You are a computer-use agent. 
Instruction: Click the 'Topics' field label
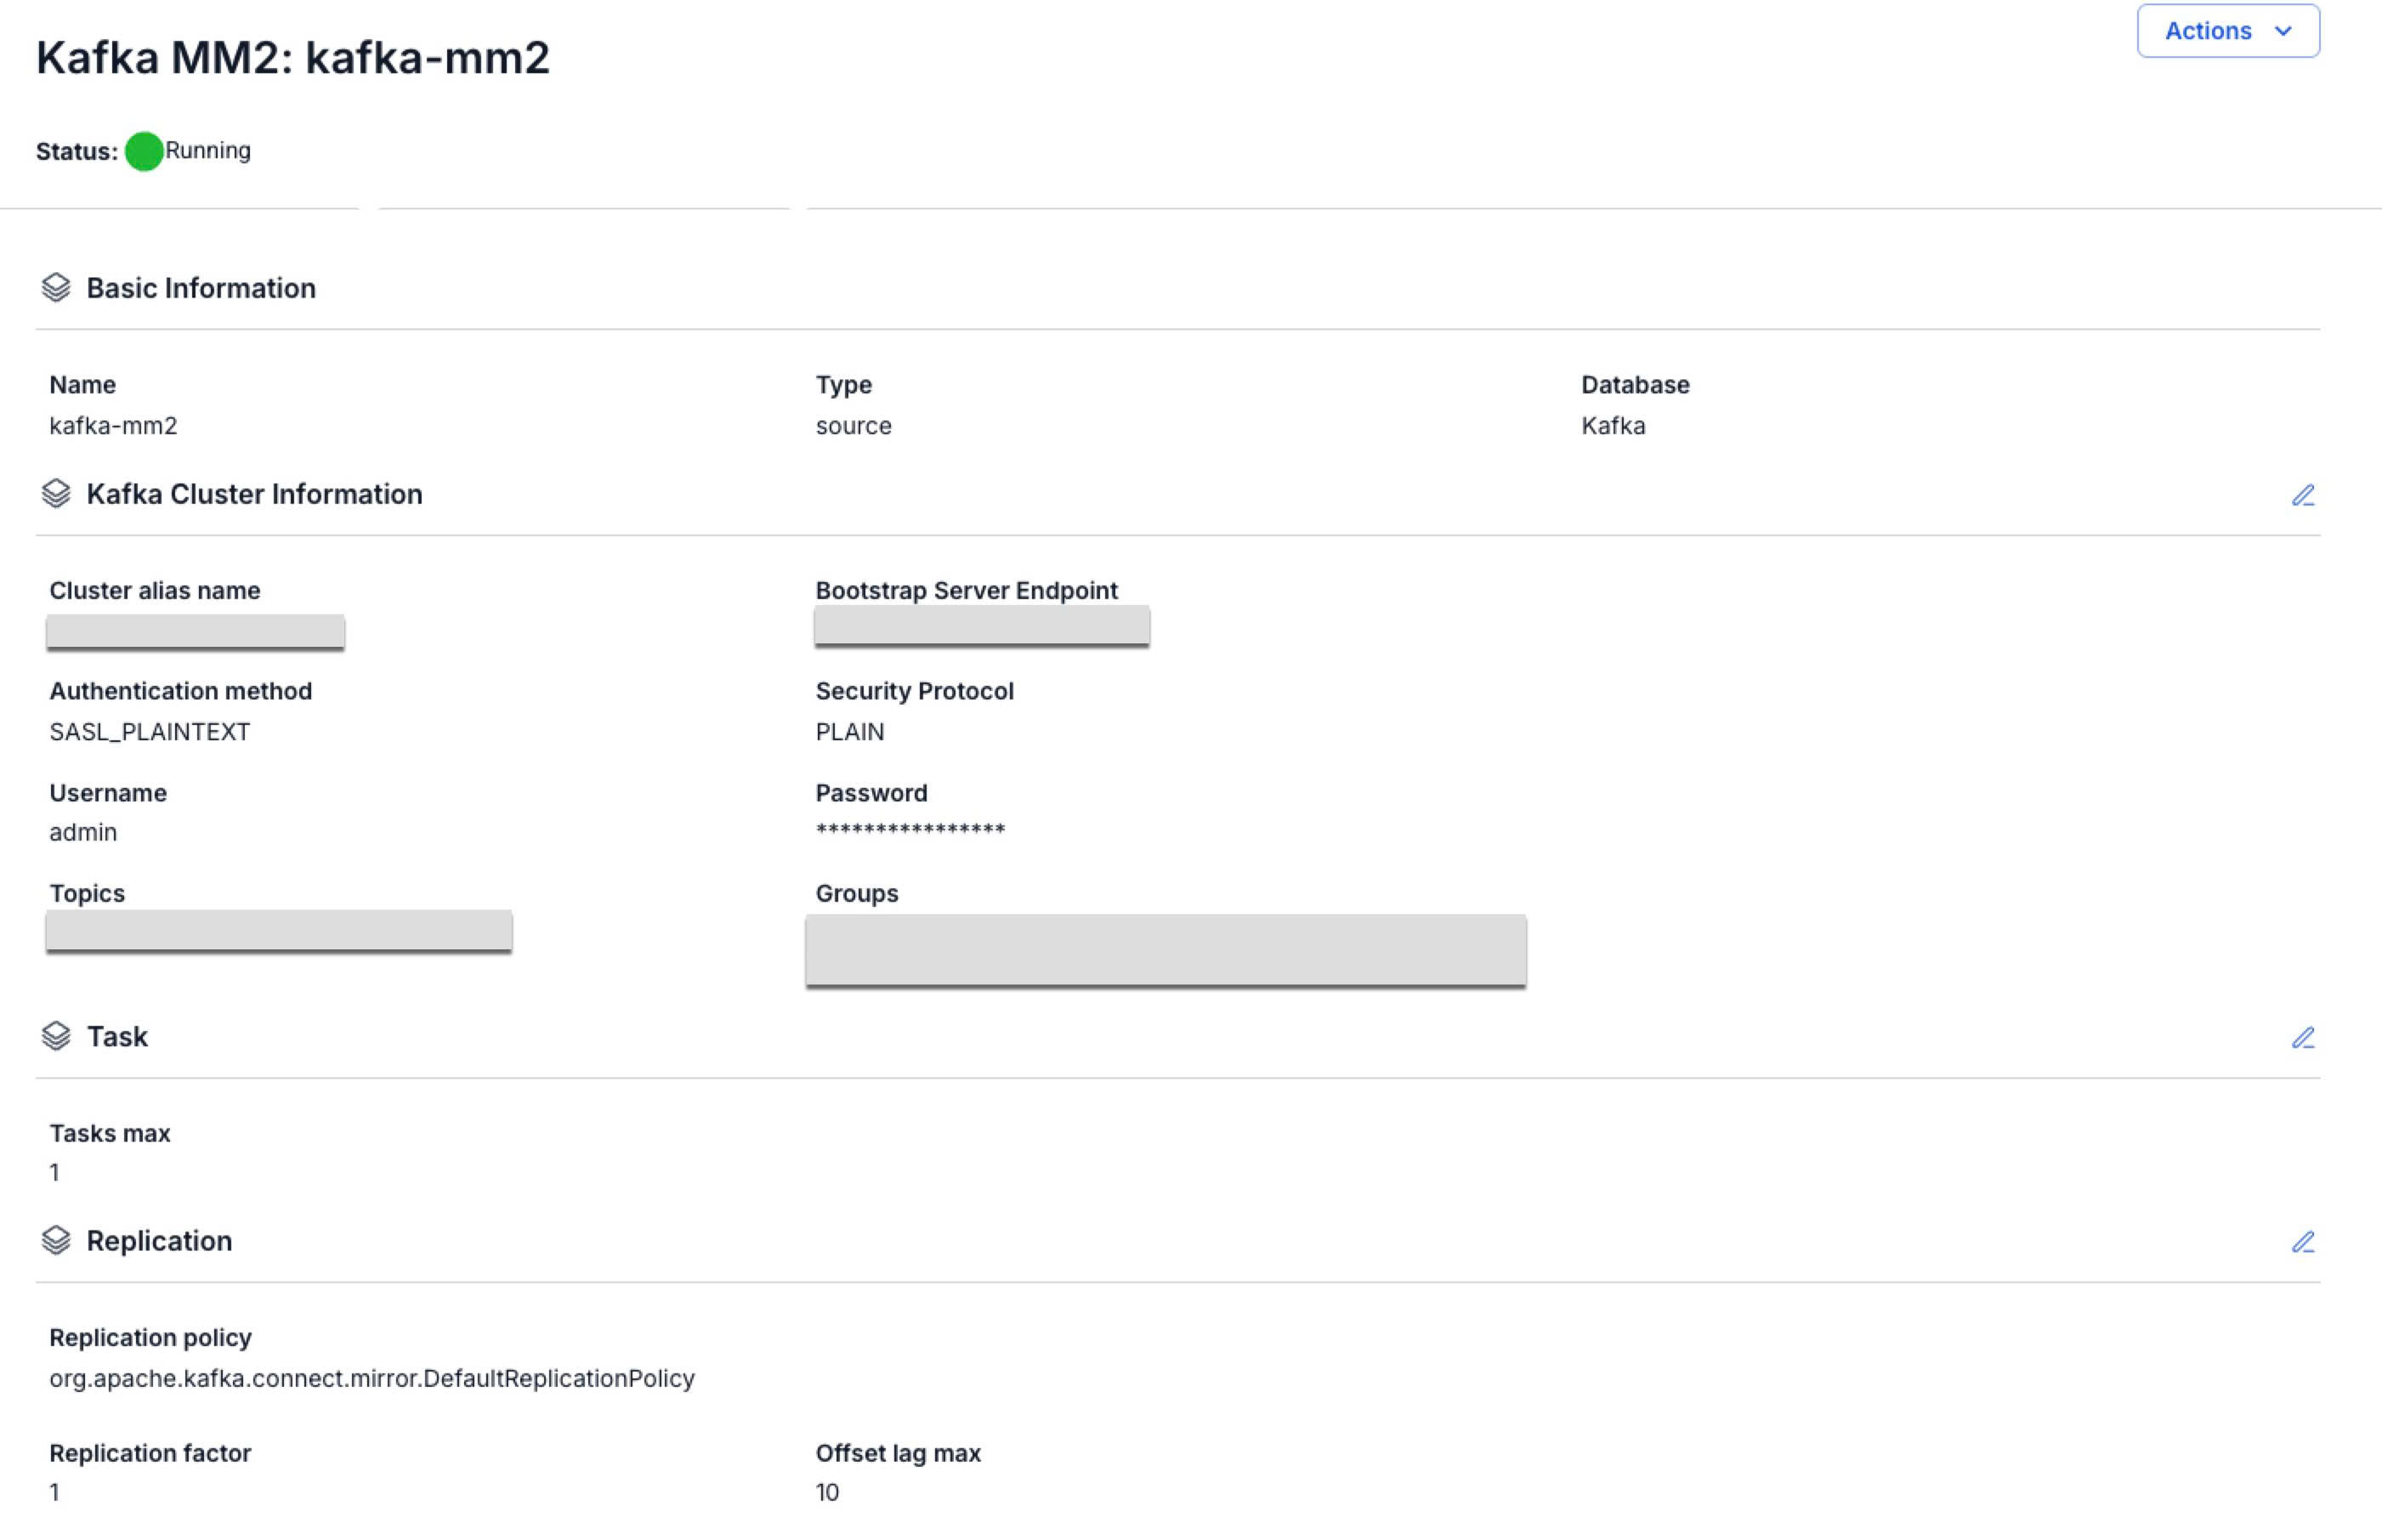pos(87,893)
